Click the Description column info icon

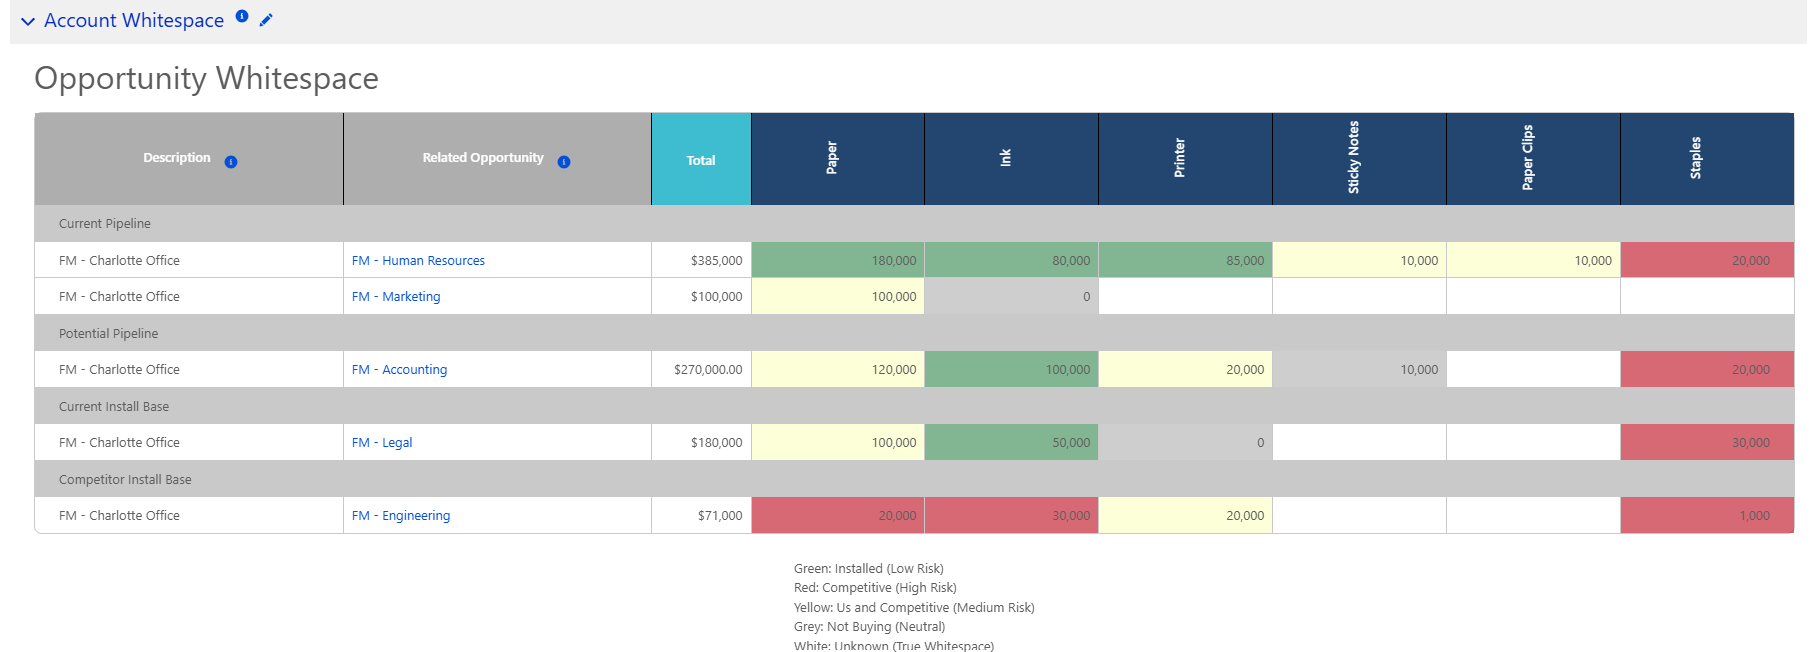231,162
